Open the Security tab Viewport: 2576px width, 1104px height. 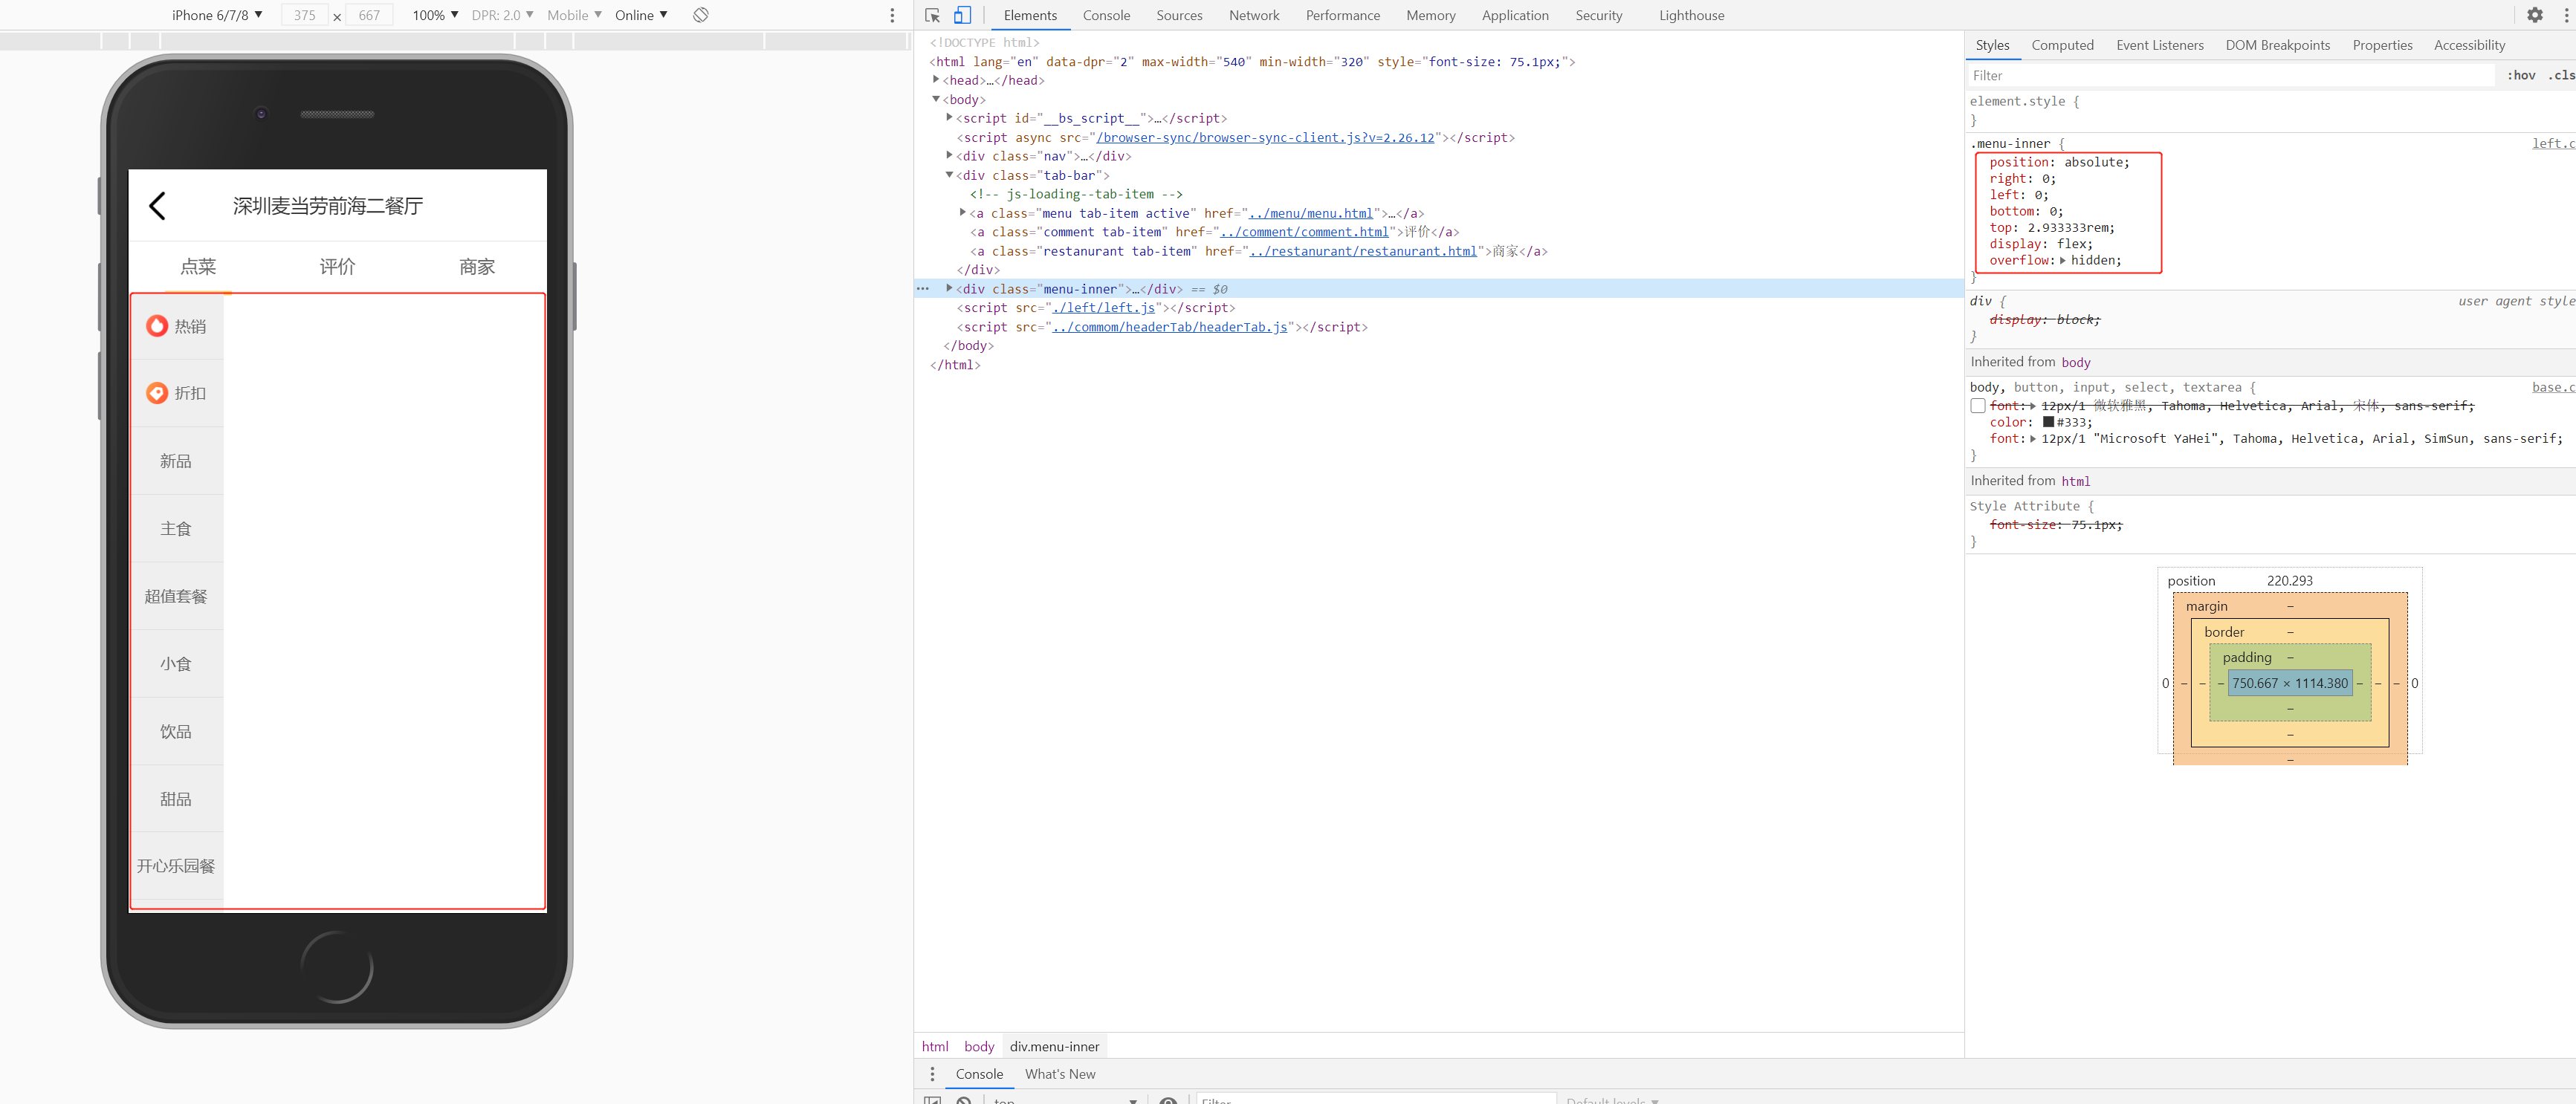point(1598,15)
